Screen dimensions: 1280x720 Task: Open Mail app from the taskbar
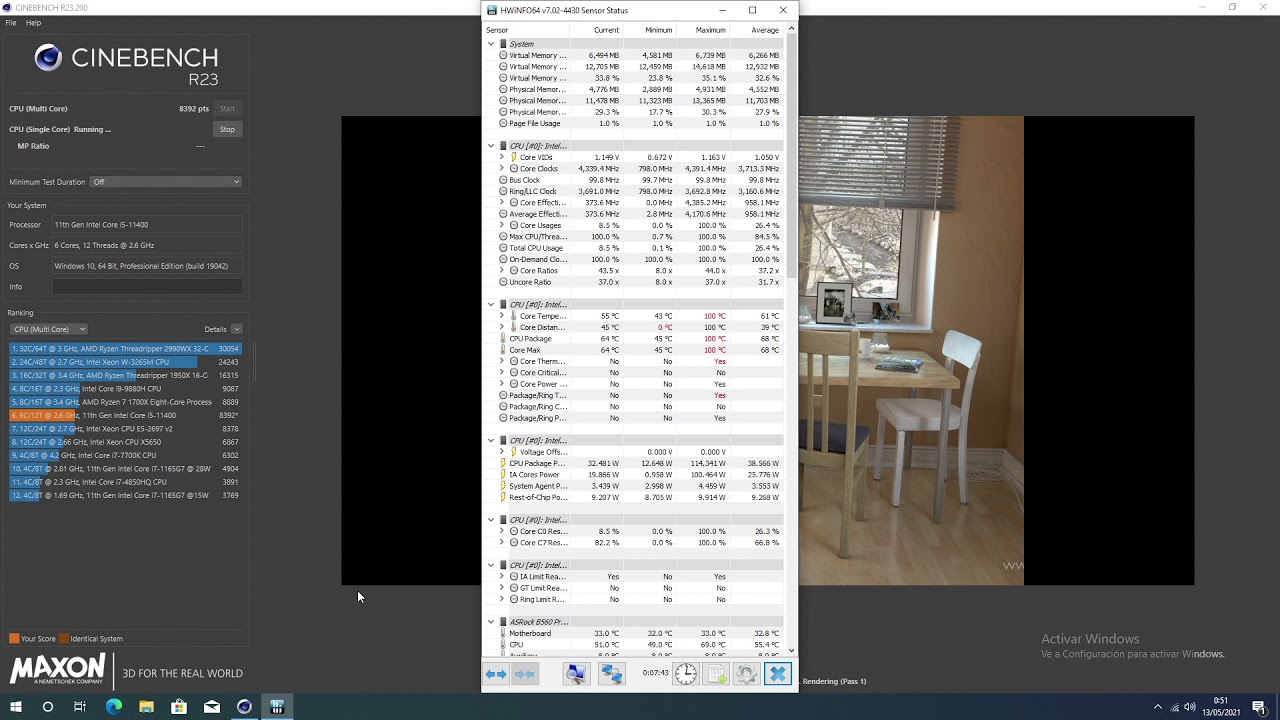212,707
